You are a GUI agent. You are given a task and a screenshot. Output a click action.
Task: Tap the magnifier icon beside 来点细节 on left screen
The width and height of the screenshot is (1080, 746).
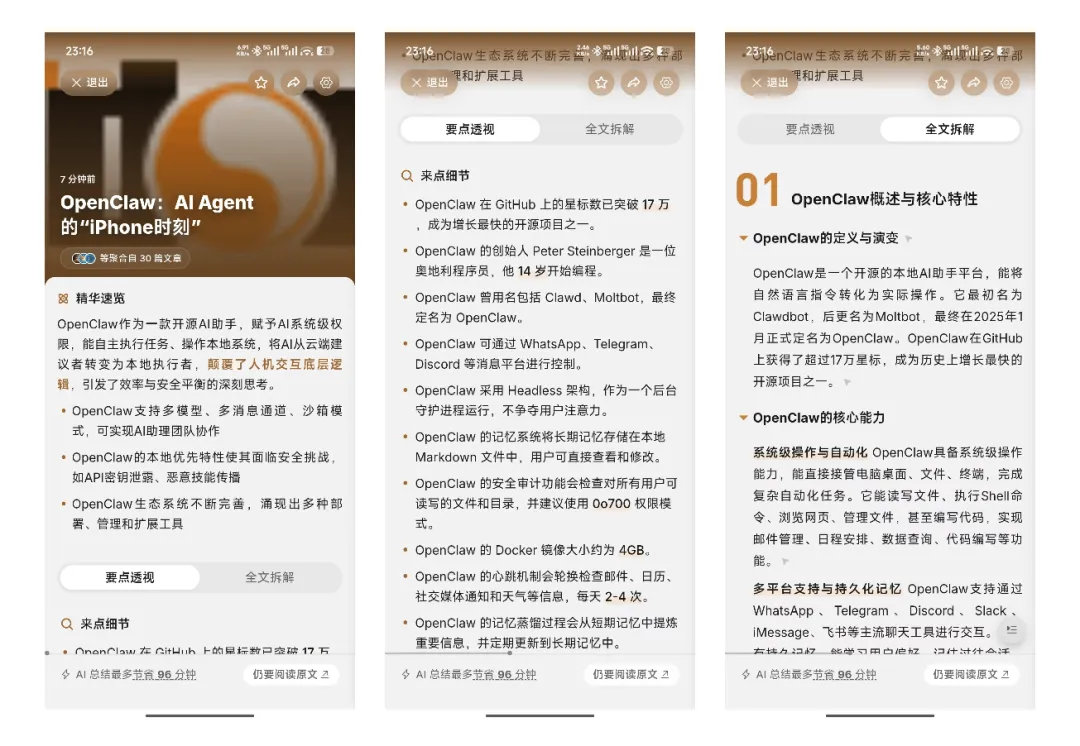click(67, 624)
